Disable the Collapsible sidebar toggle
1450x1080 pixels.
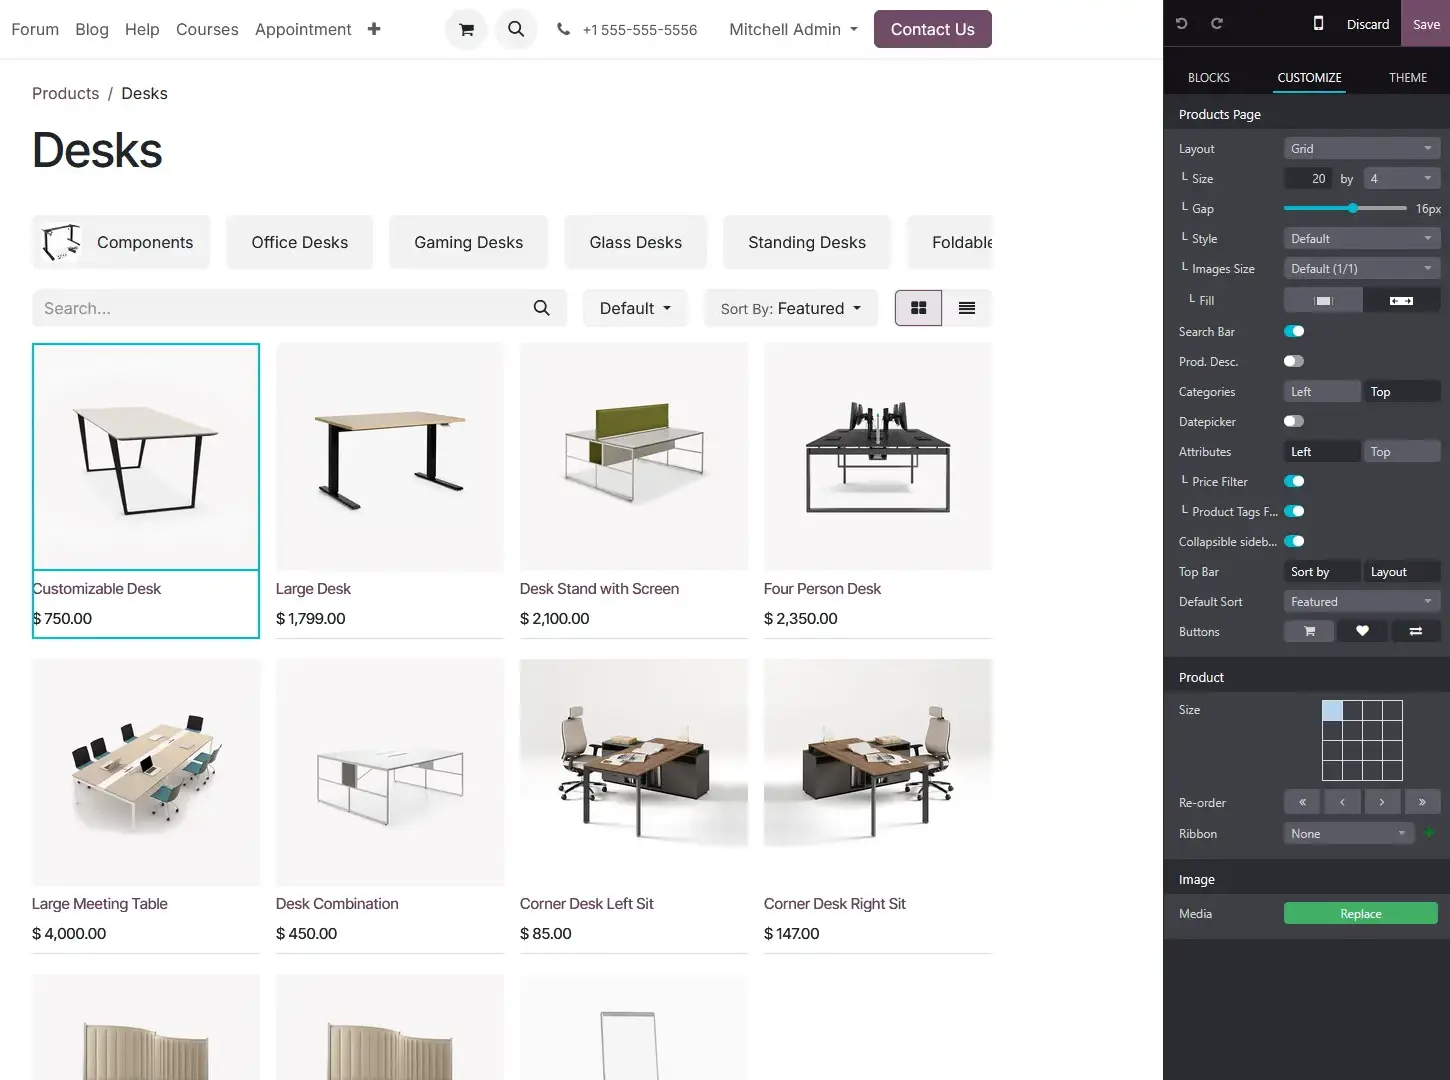1294,541
